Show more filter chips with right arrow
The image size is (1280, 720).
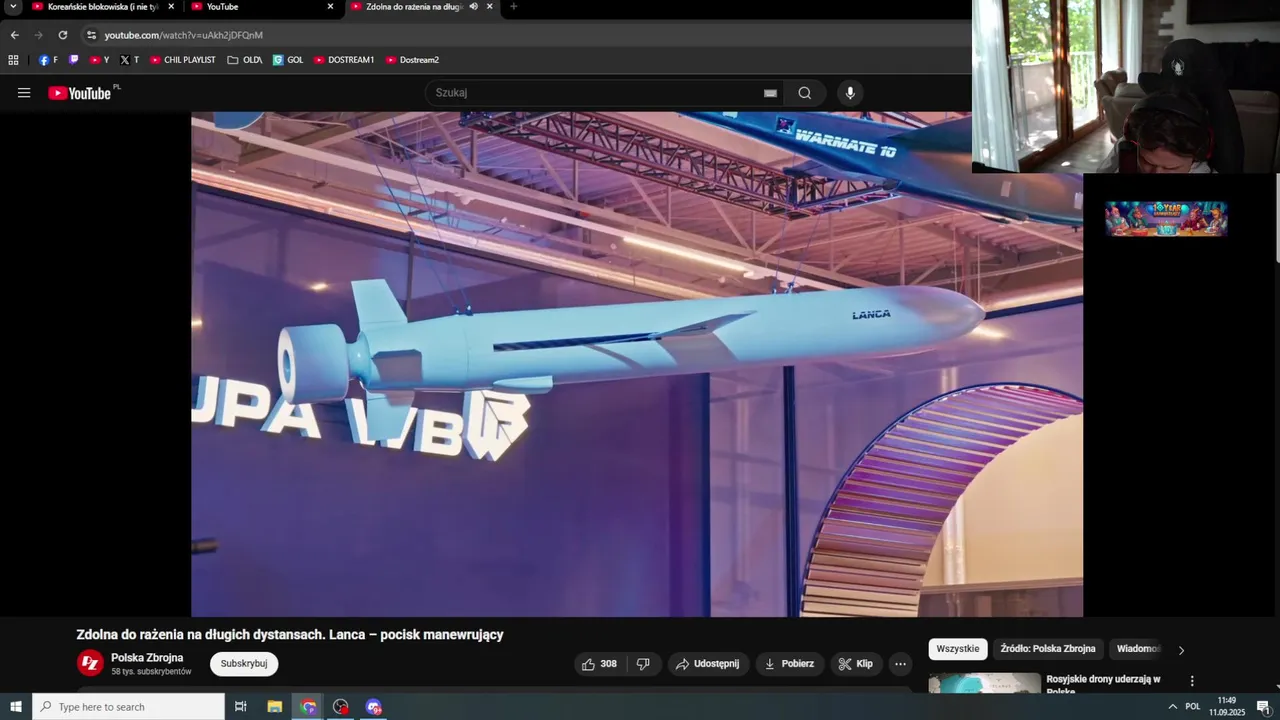coord(1181,650)
